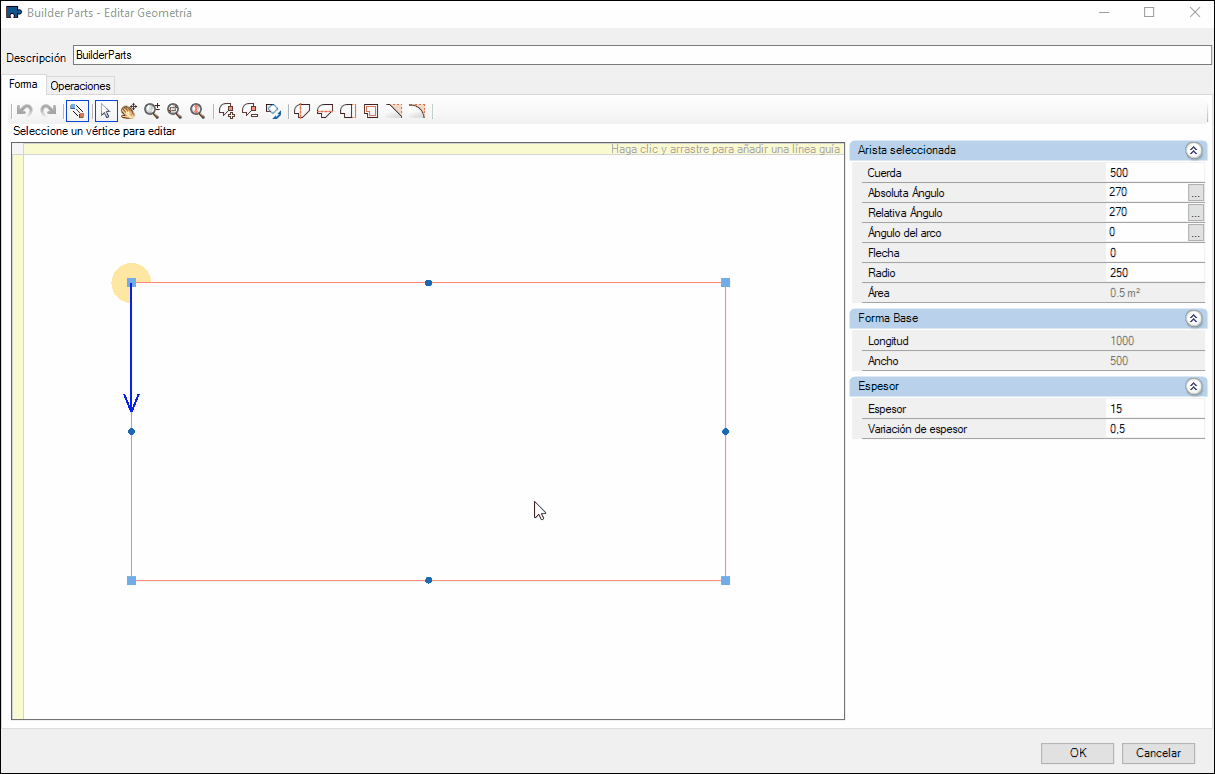
Task: Open the Relativa Ángulo ellipsis button
Action: 1196,213
